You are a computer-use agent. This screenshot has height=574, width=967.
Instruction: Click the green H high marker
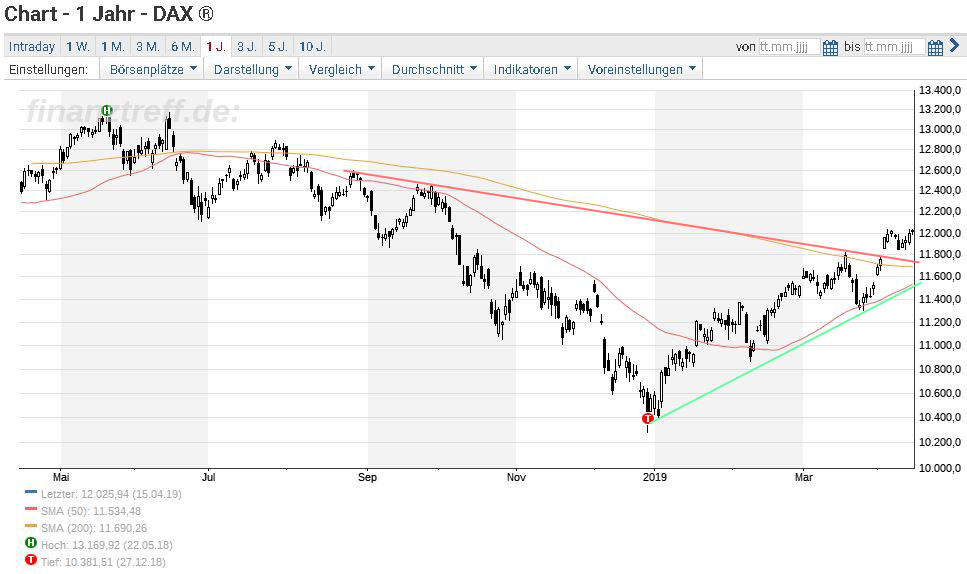click(x=107, y=110)
